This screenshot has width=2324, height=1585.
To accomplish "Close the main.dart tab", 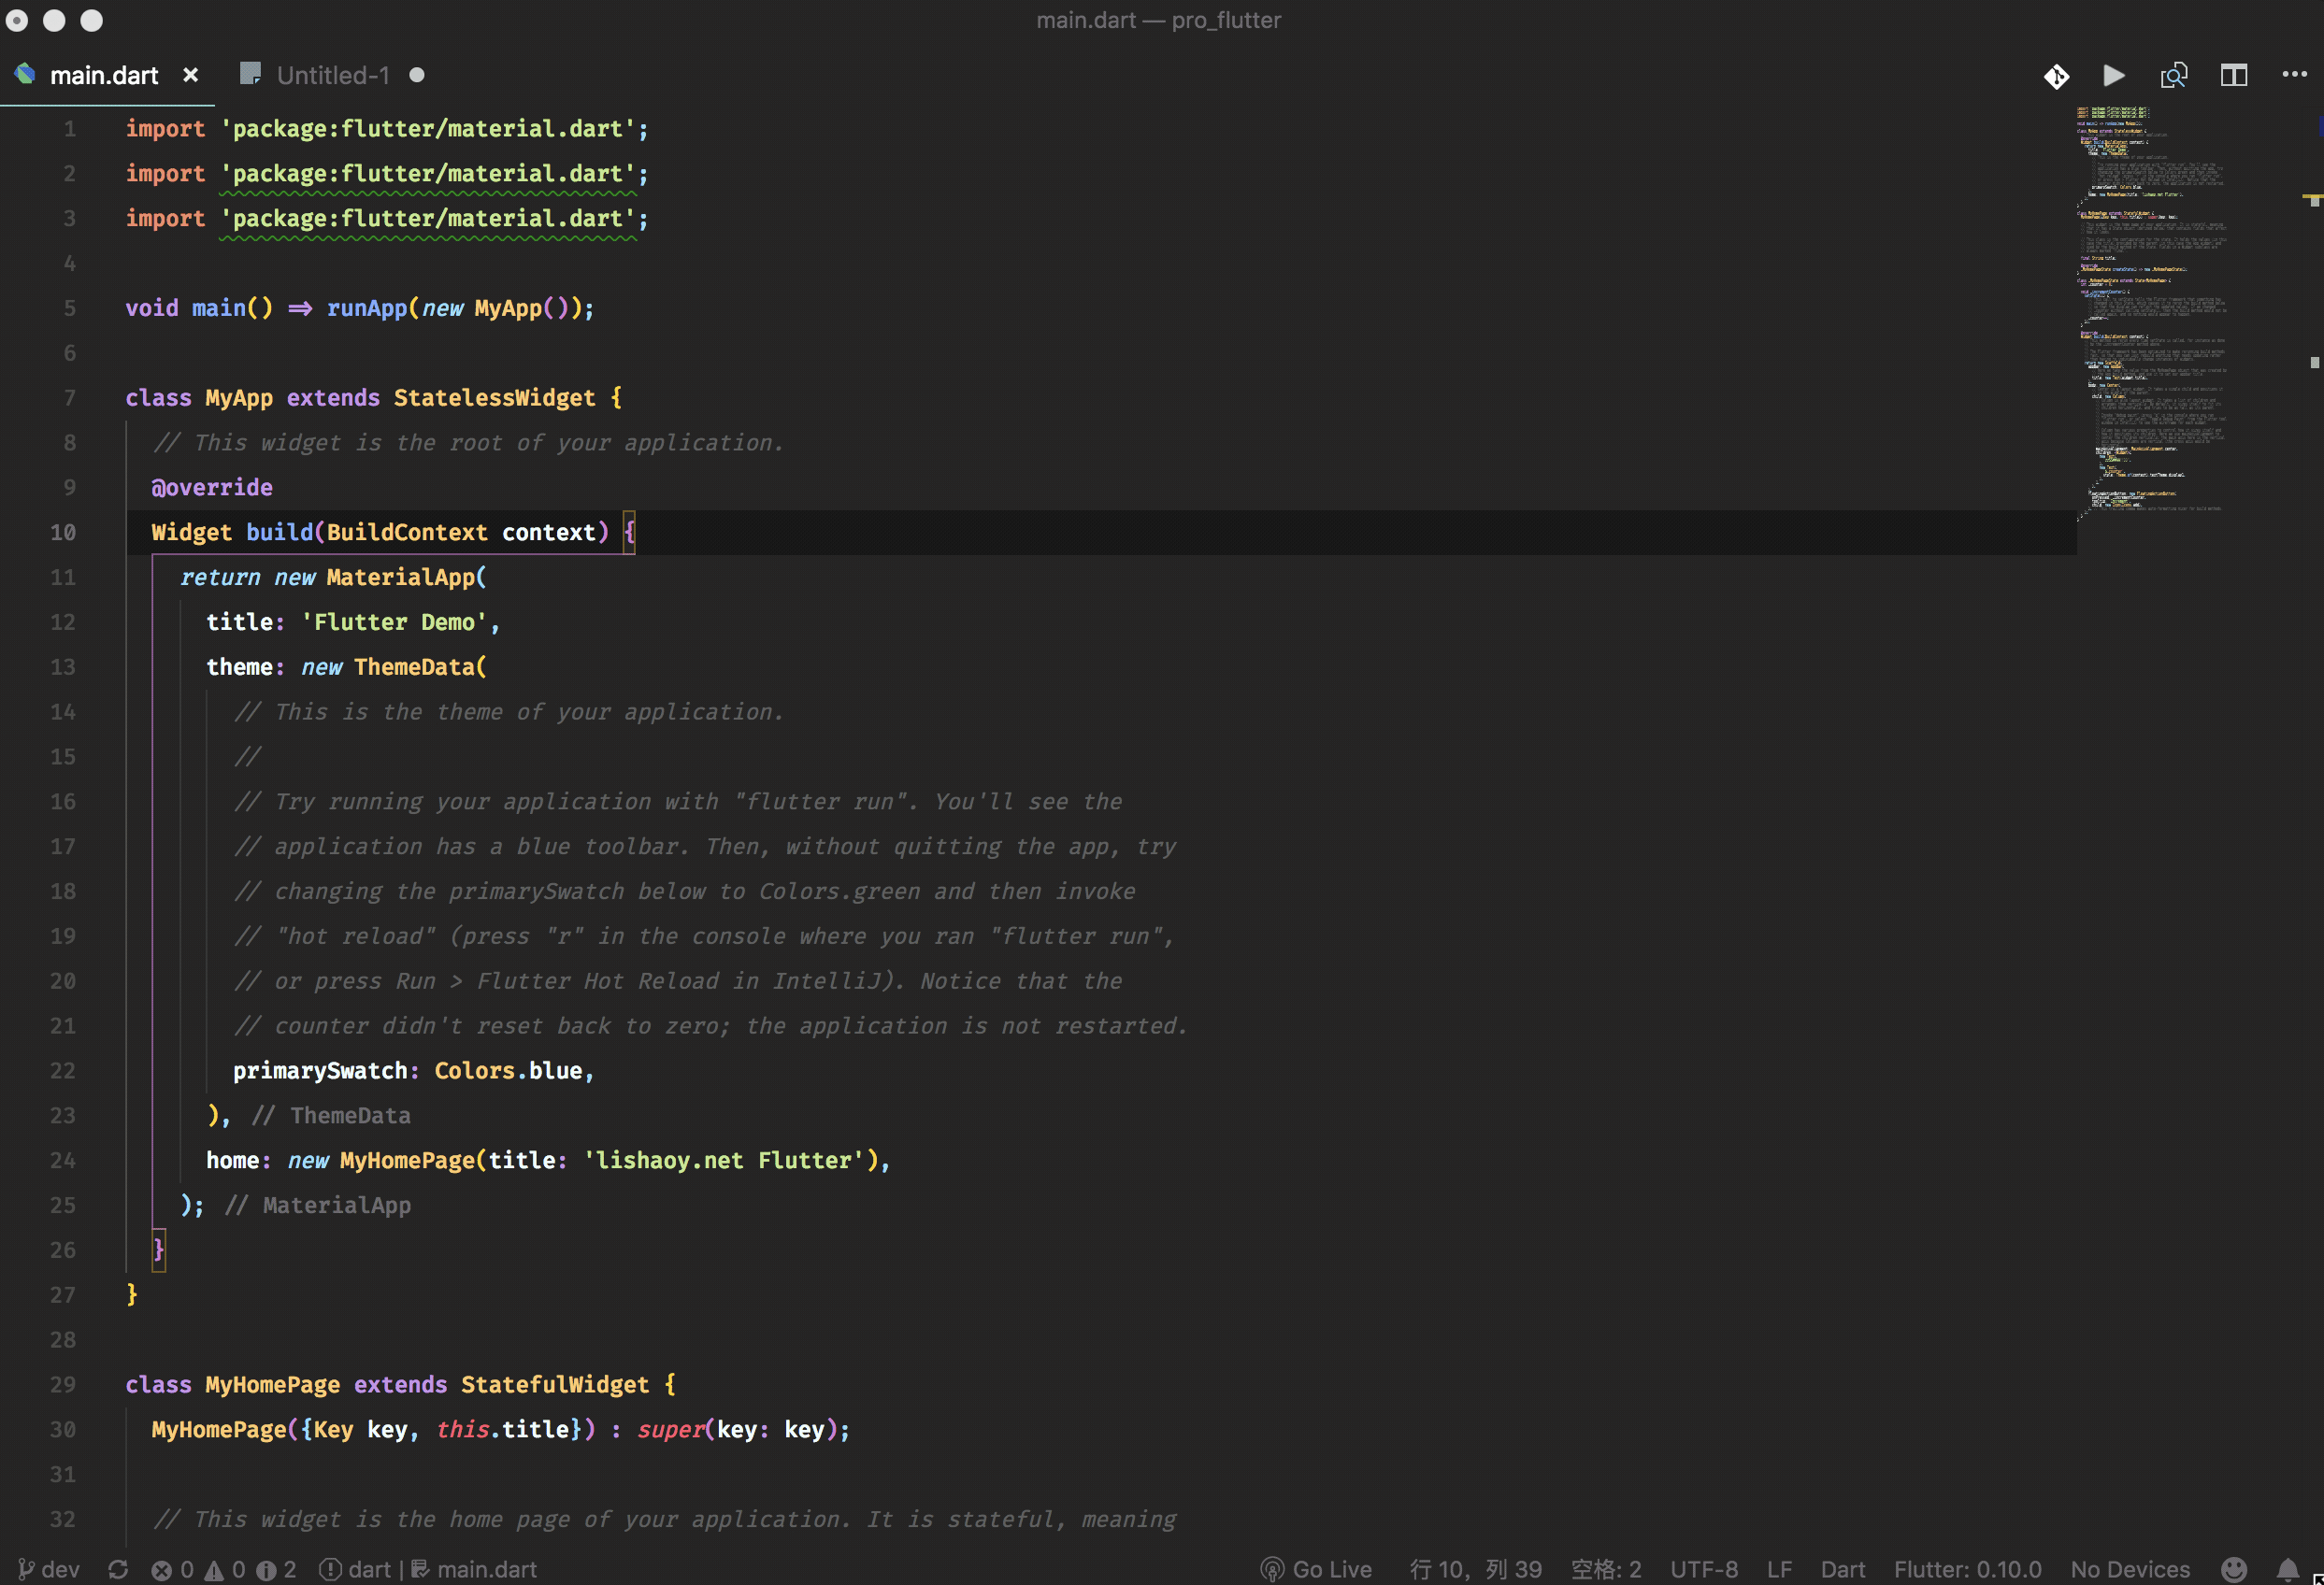I will coord(191,76).
